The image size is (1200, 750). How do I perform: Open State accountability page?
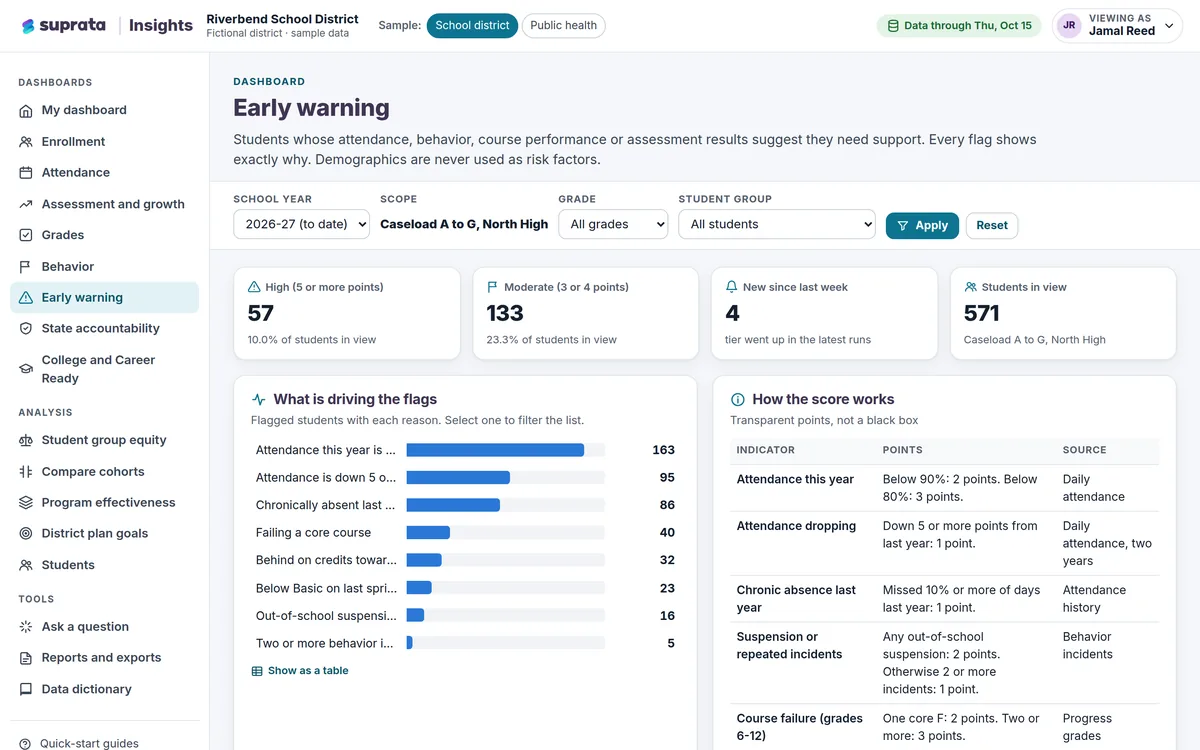104,329
